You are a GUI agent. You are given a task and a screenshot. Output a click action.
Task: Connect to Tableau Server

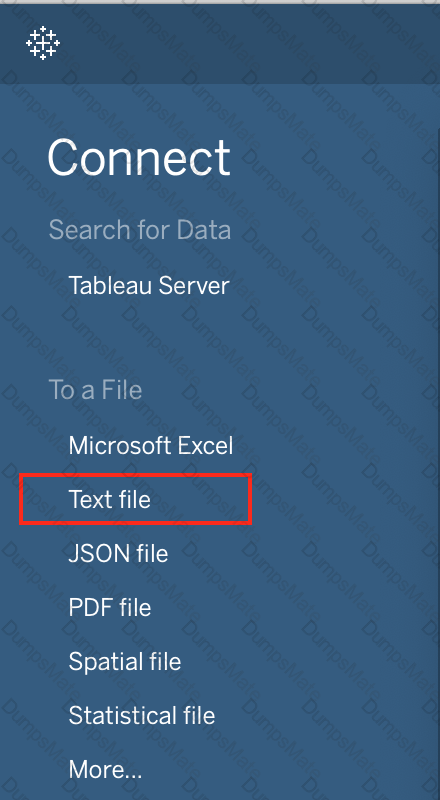[x=149, y=285]
